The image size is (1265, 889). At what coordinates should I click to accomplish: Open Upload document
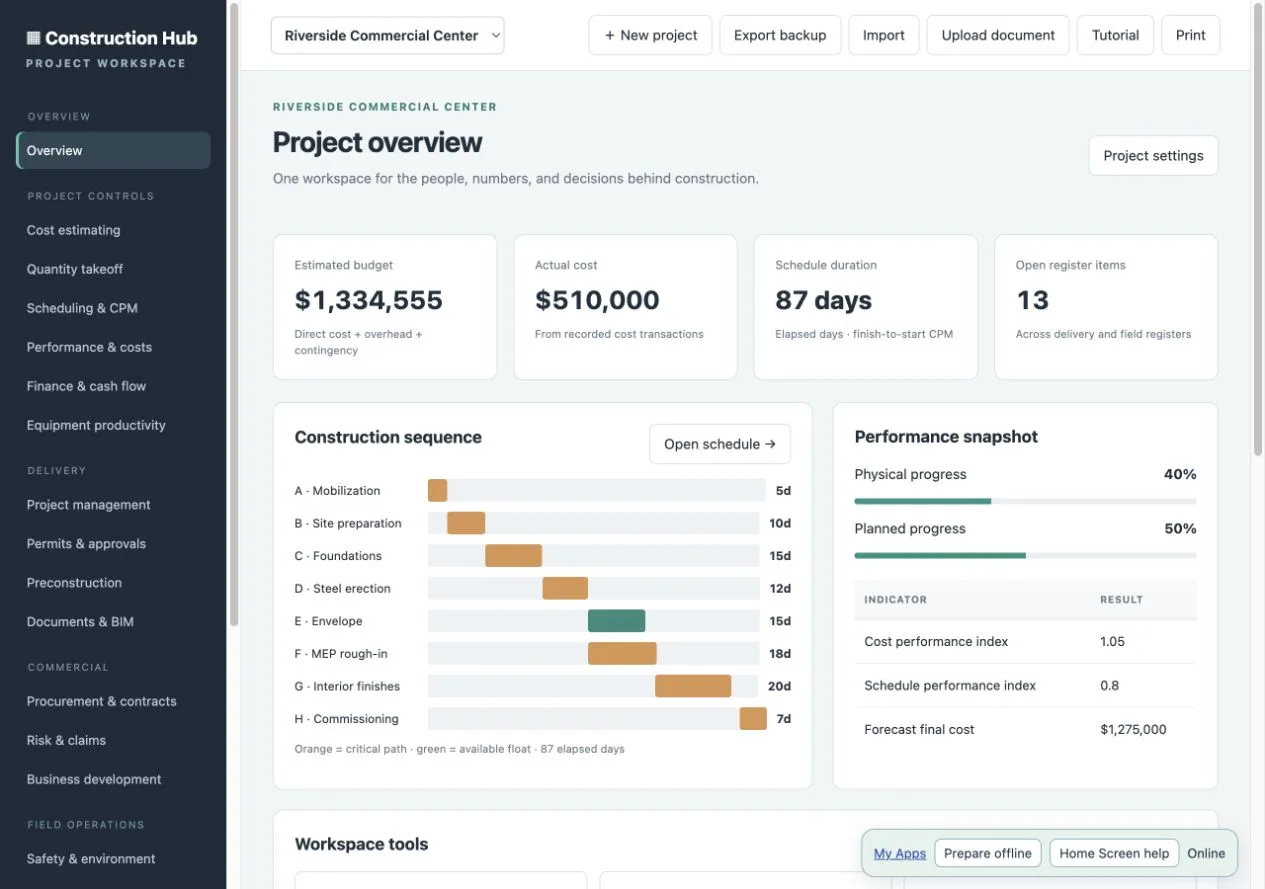coord(998,35)
